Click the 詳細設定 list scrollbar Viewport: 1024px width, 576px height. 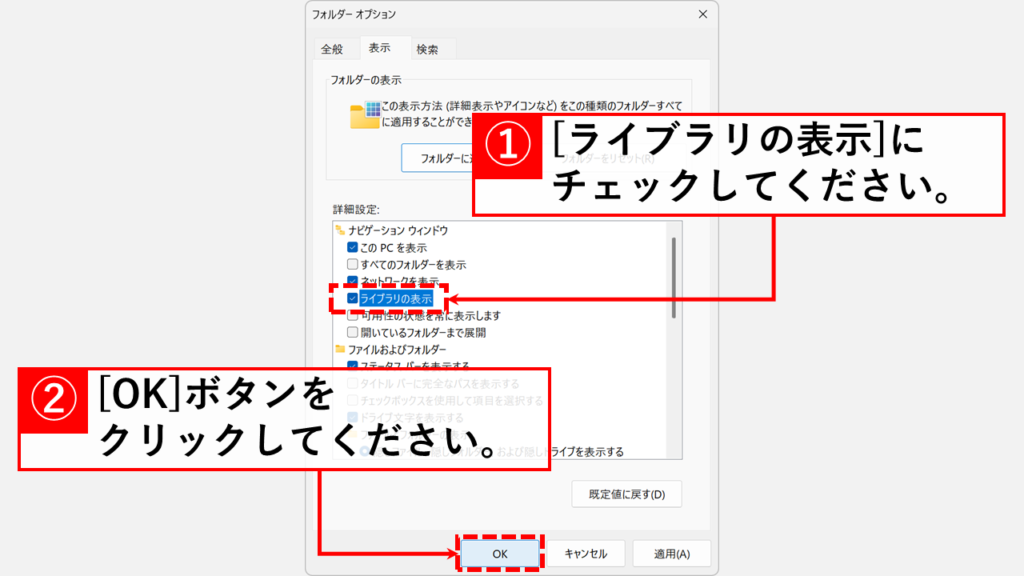point(673,278)
